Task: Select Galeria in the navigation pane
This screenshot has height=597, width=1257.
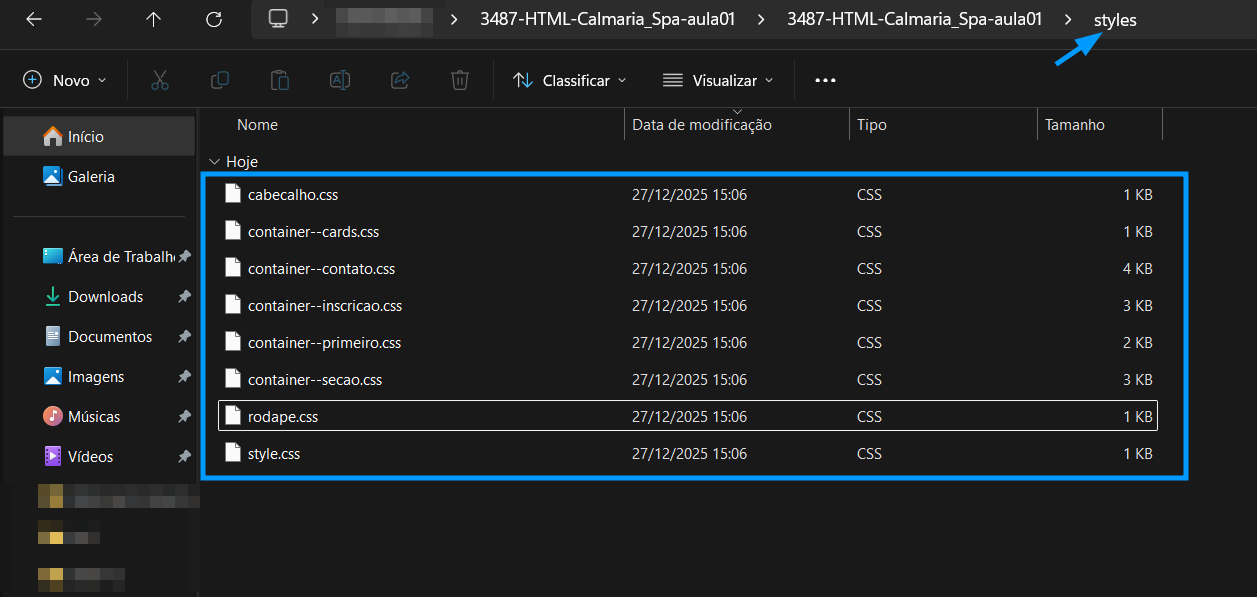Action: point(91,176)
